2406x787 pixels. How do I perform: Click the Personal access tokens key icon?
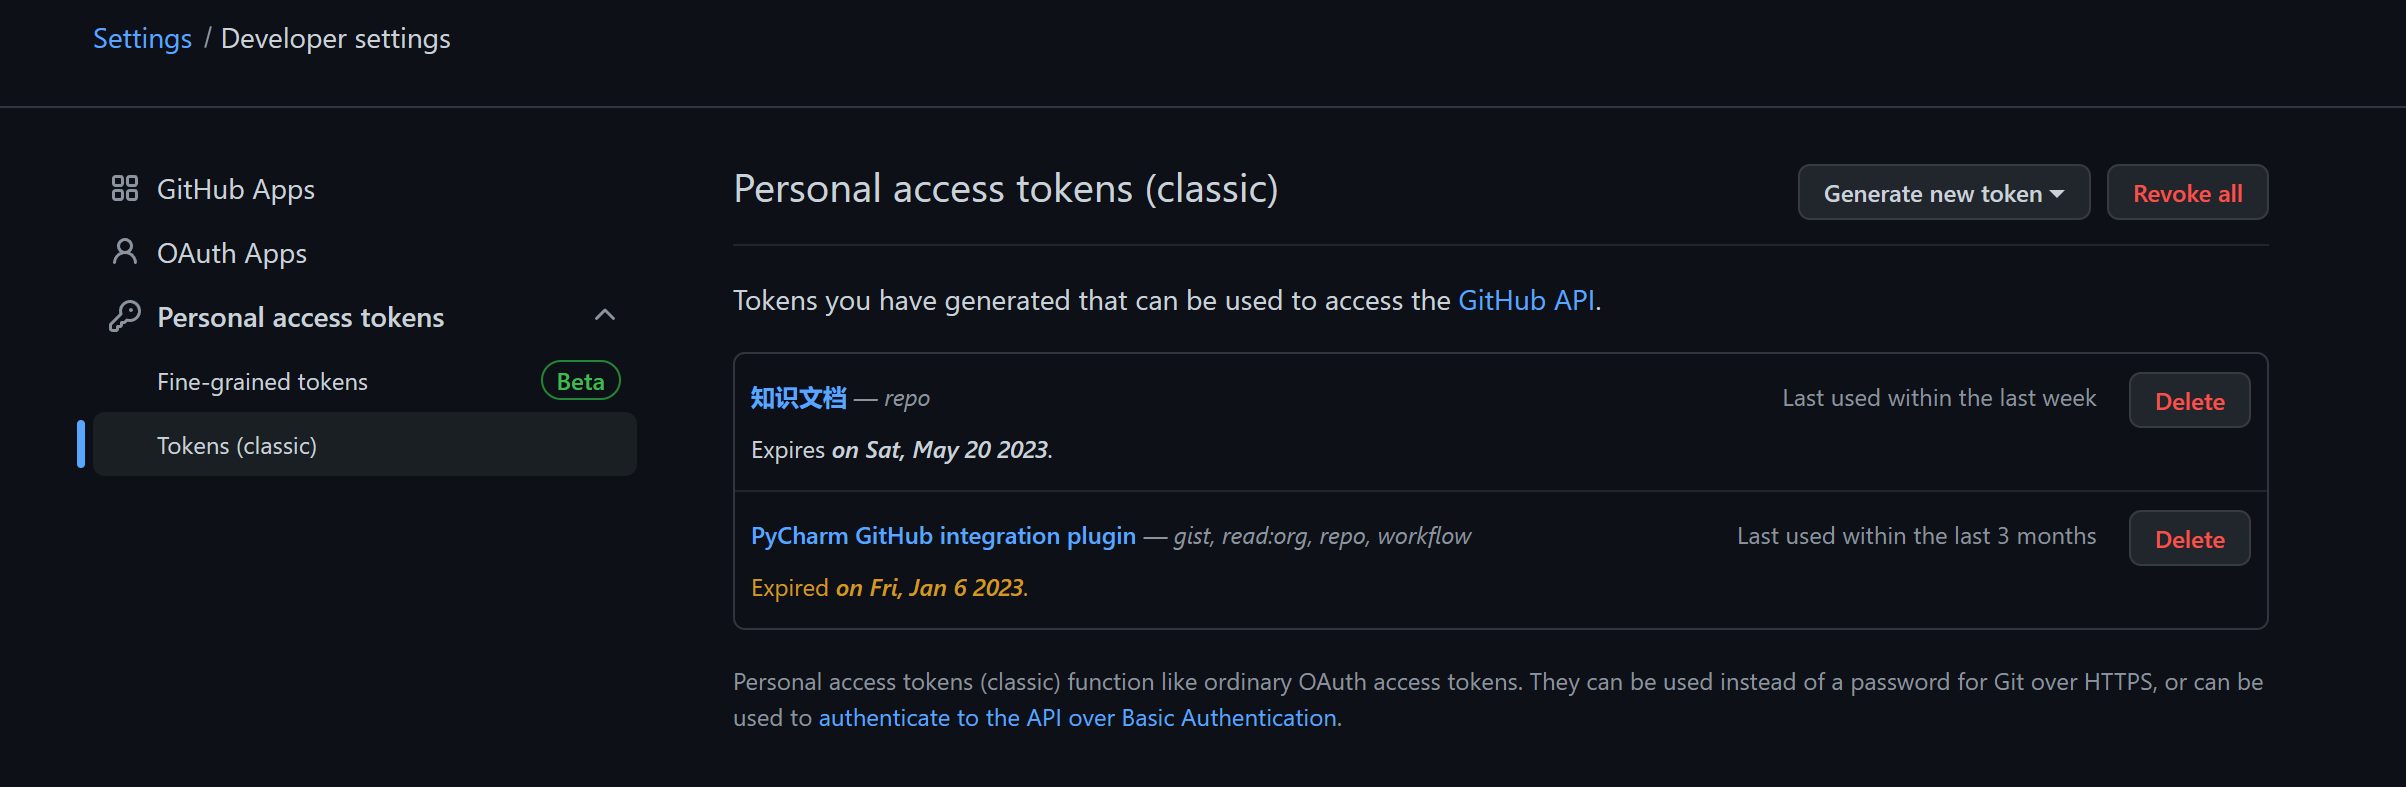(x=124, y=316)
